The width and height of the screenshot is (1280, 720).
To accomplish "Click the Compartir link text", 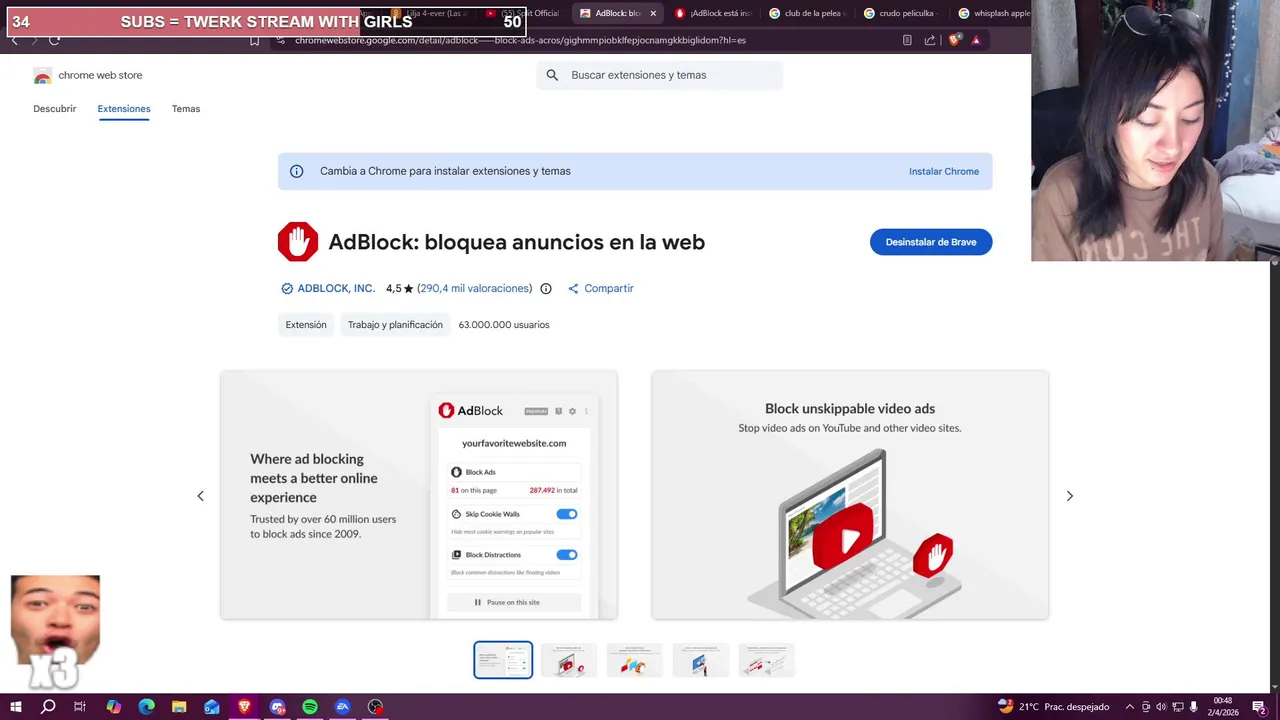I will [x=609, y=288].
